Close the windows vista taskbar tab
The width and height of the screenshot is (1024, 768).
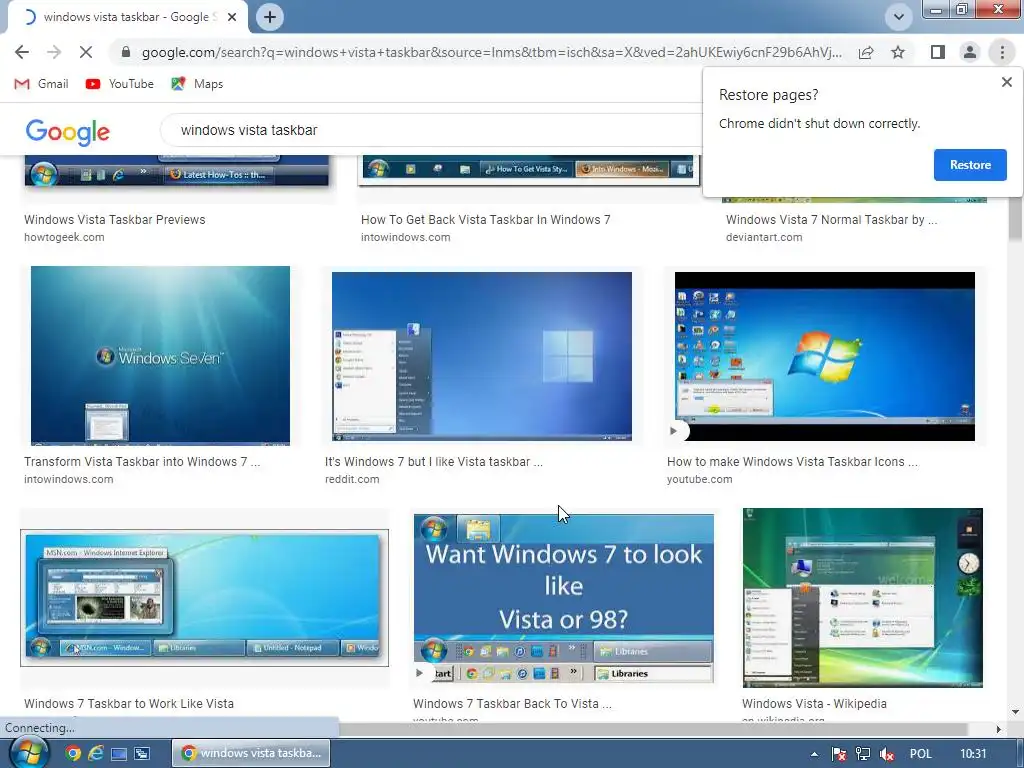pyautogui.click(x=232, y=17)
